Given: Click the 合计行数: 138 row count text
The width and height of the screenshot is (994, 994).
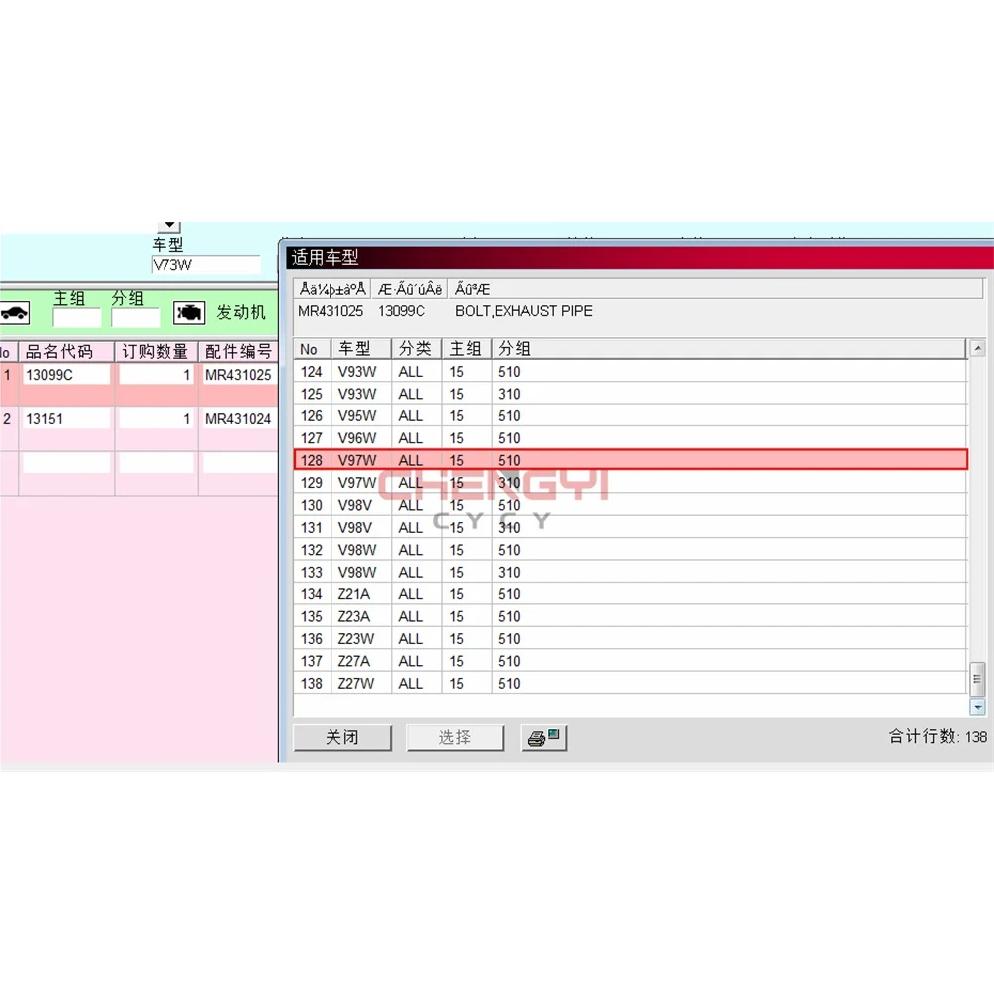Looking at the screenshot, I should tap(938, 736).
